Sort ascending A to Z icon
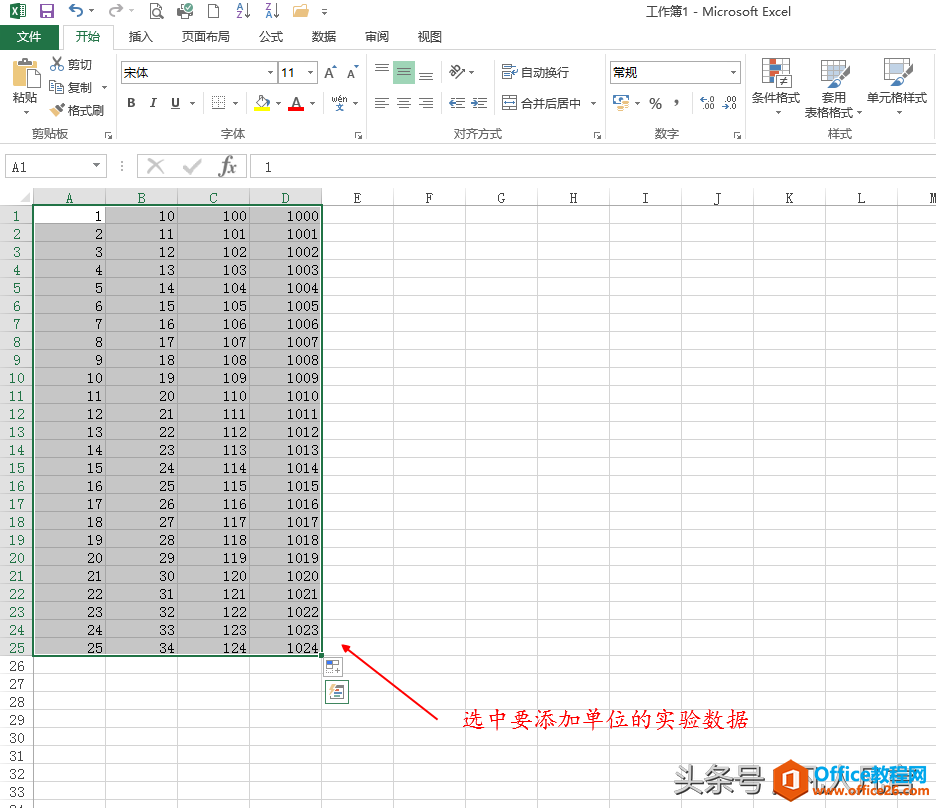 (243, 10)
